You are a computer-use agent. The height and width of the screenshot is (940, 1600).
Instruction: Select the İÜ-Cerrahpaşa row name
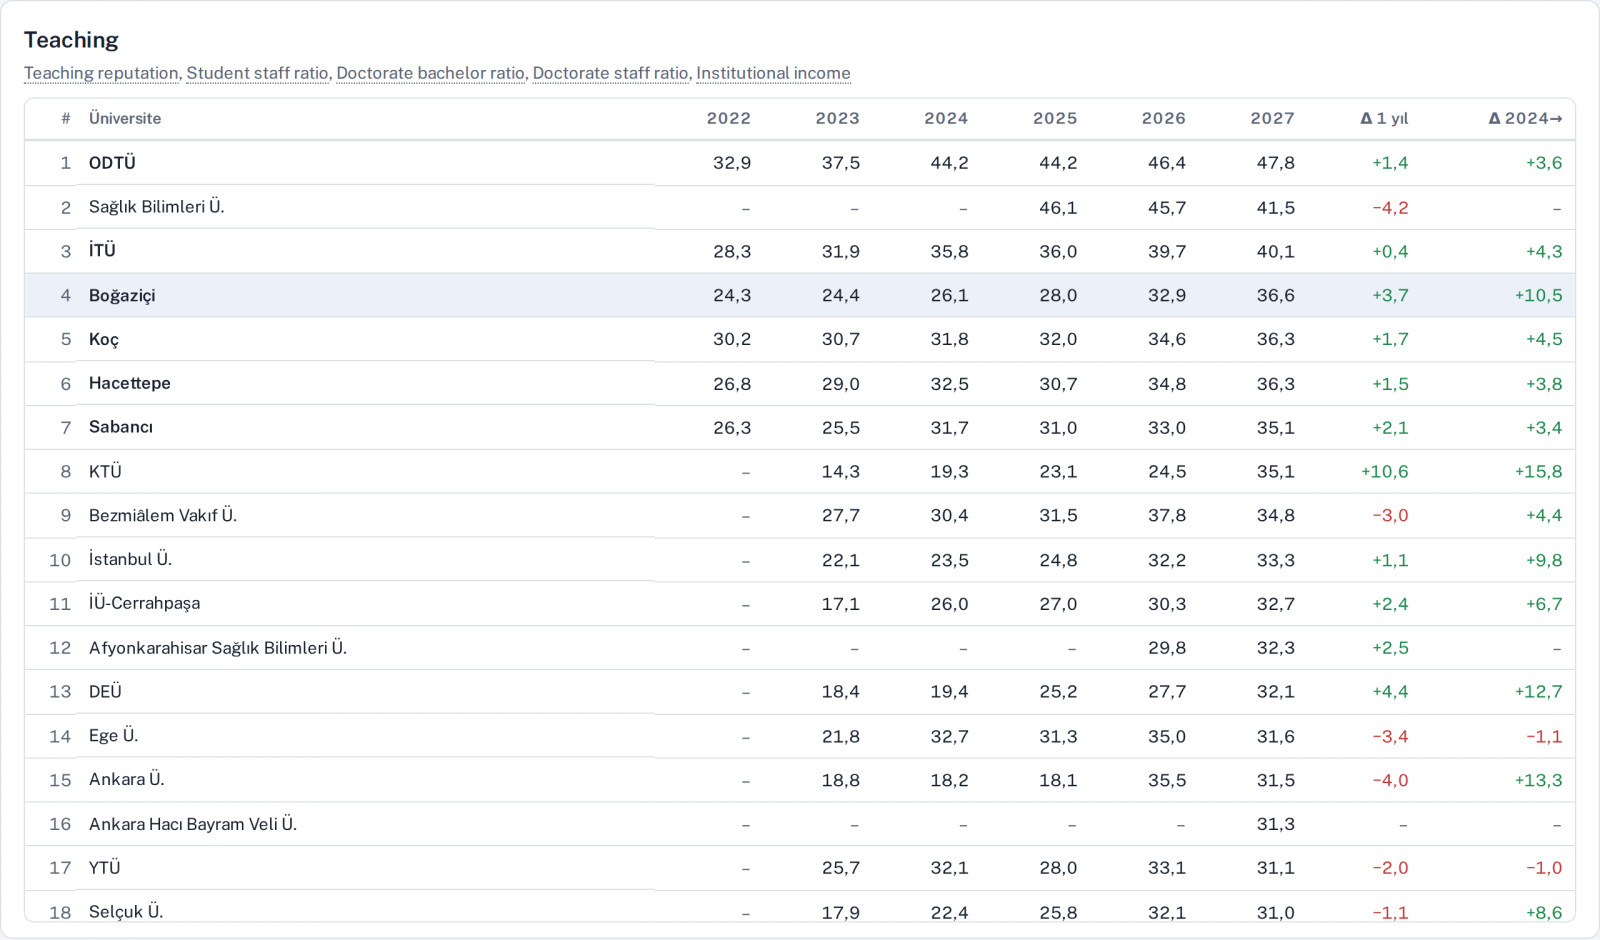pyautogui.click(x=144, y=603)
